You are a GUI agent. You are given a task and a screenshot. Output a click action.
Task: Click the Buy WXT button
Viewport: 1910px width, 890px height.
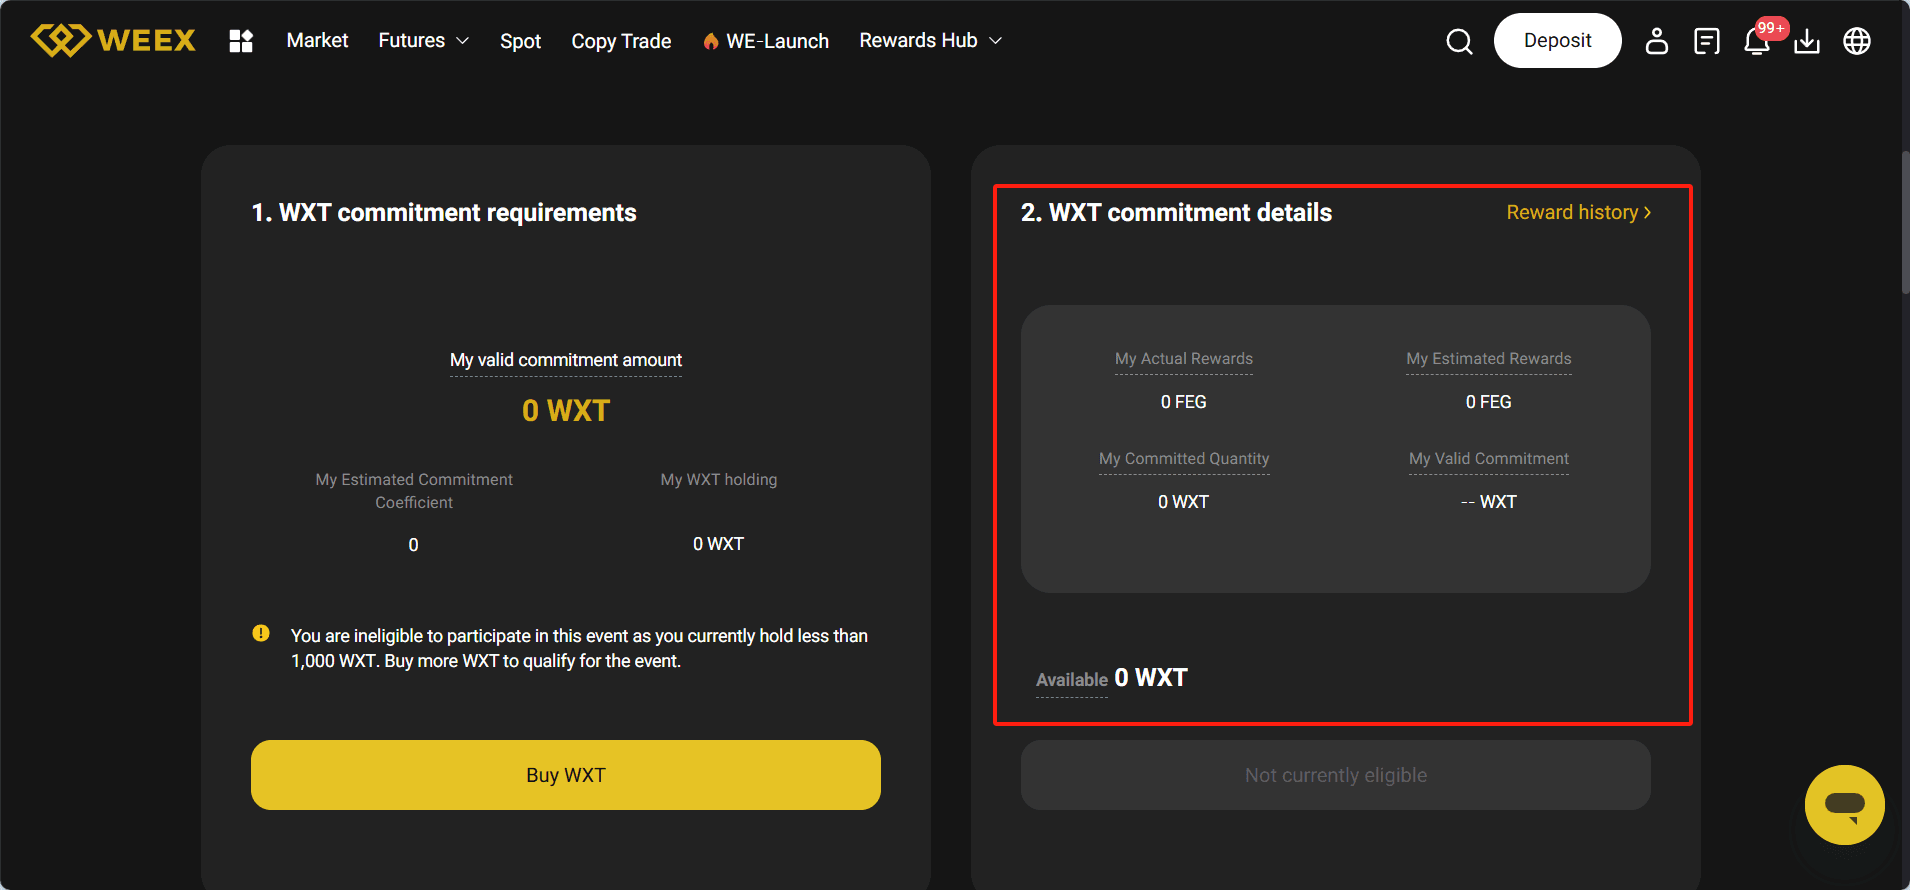(565, 774)
